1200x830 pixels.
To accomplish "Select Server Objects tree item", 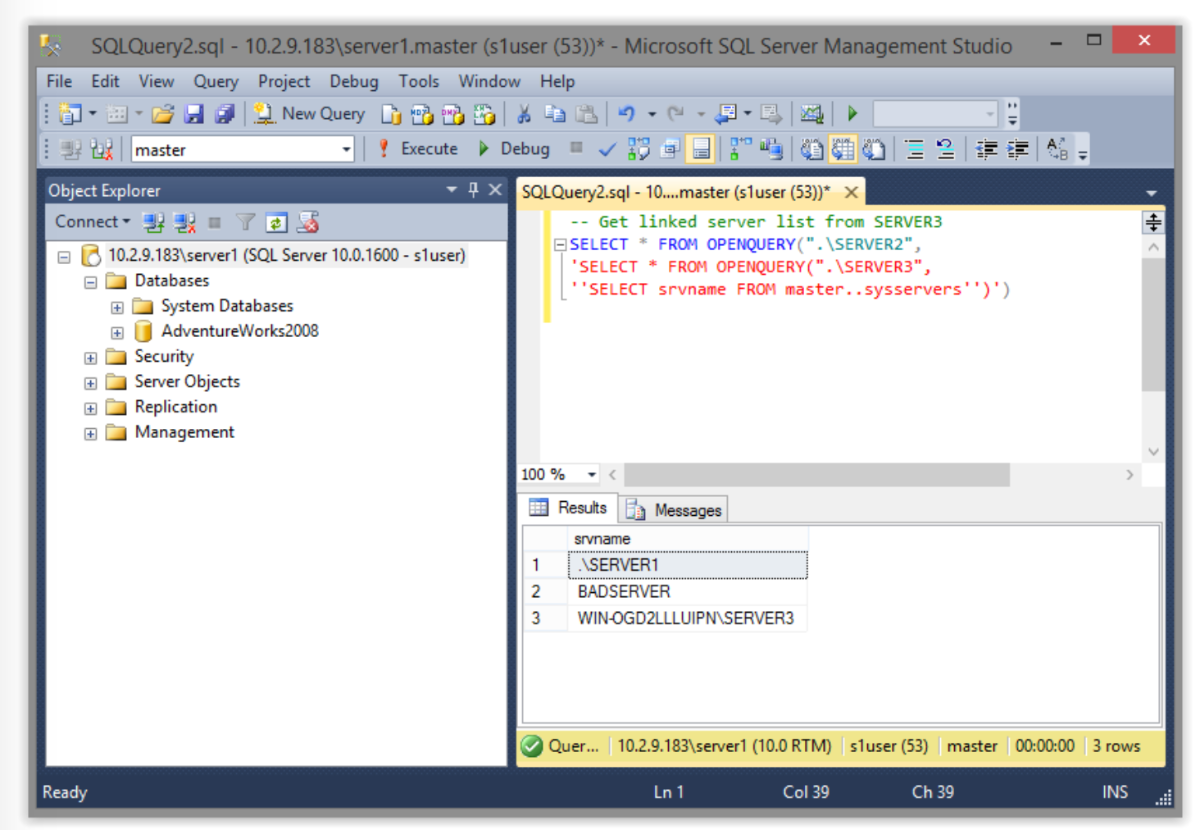I will pos(187,382).
